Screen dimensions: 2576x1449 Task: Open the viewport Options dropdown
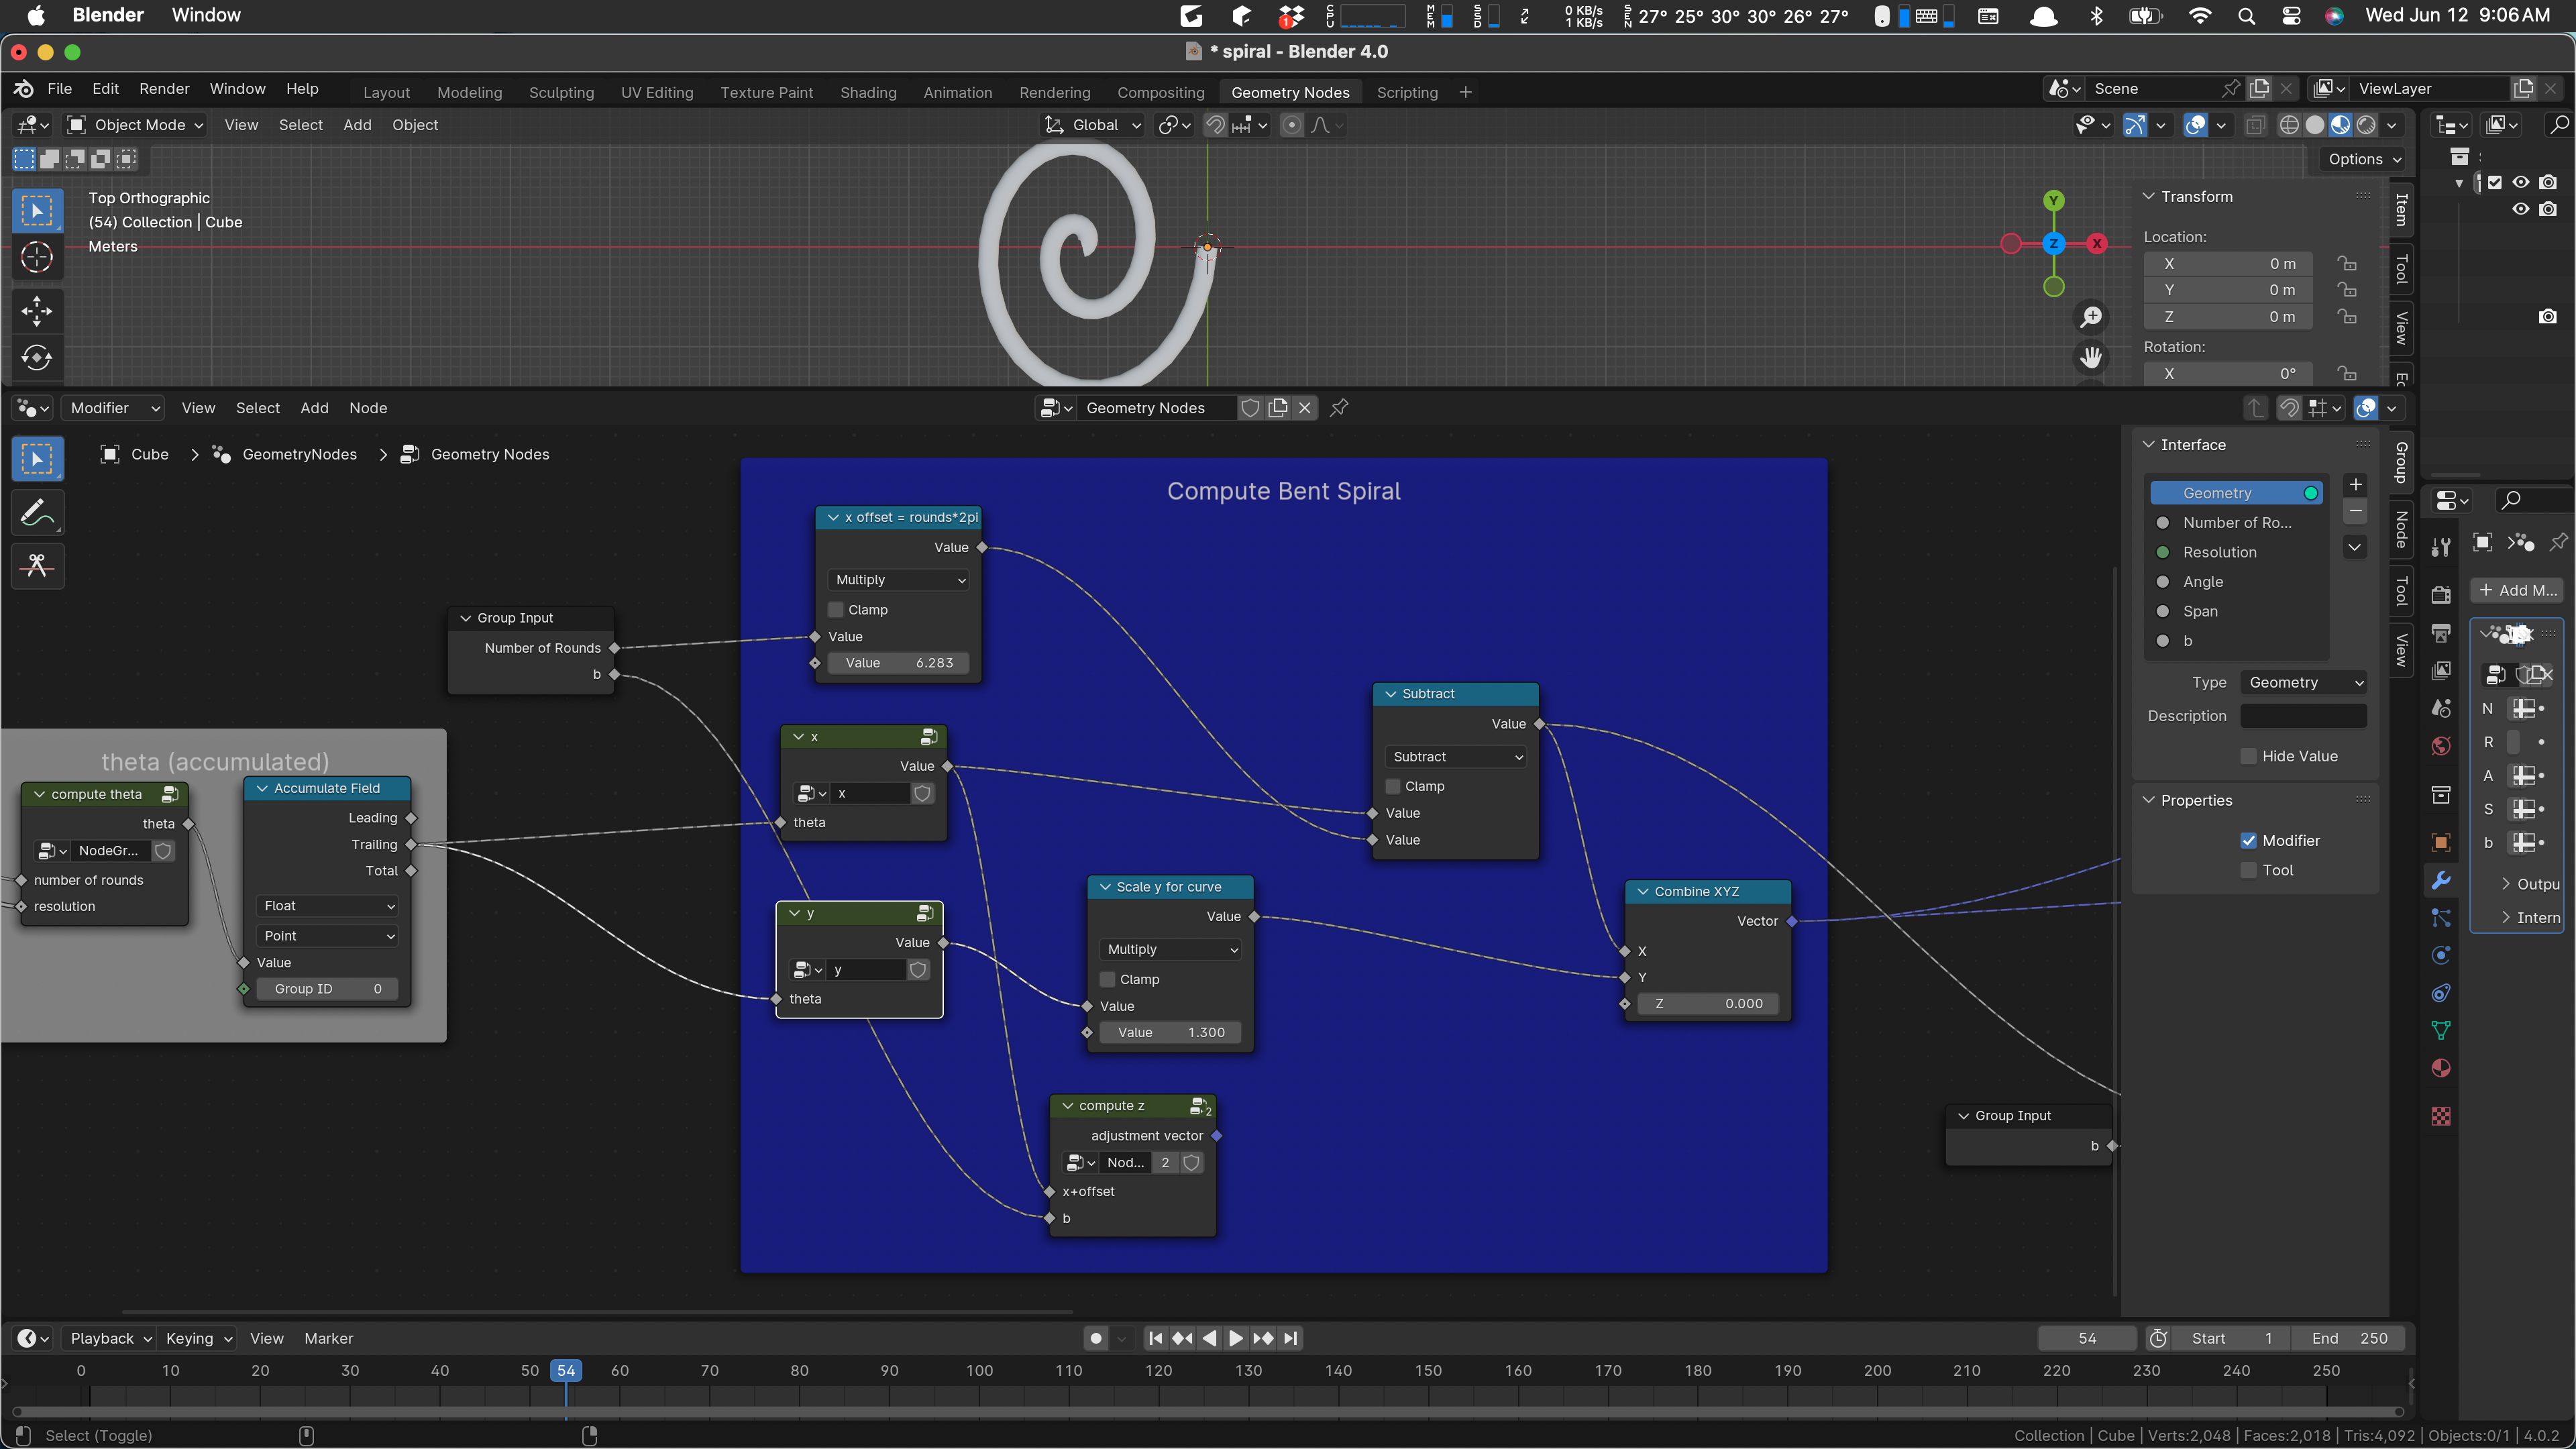click(x=2363, y=159)
